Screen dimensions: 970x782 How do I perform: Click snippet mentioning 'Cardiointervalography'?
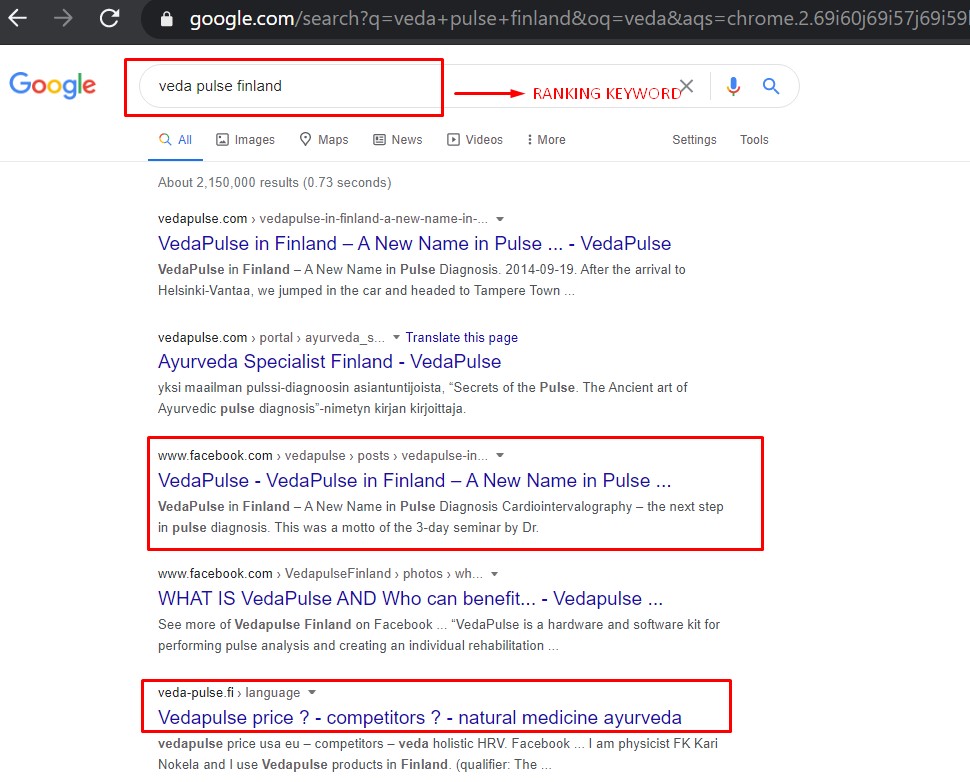tap(440, 517)
